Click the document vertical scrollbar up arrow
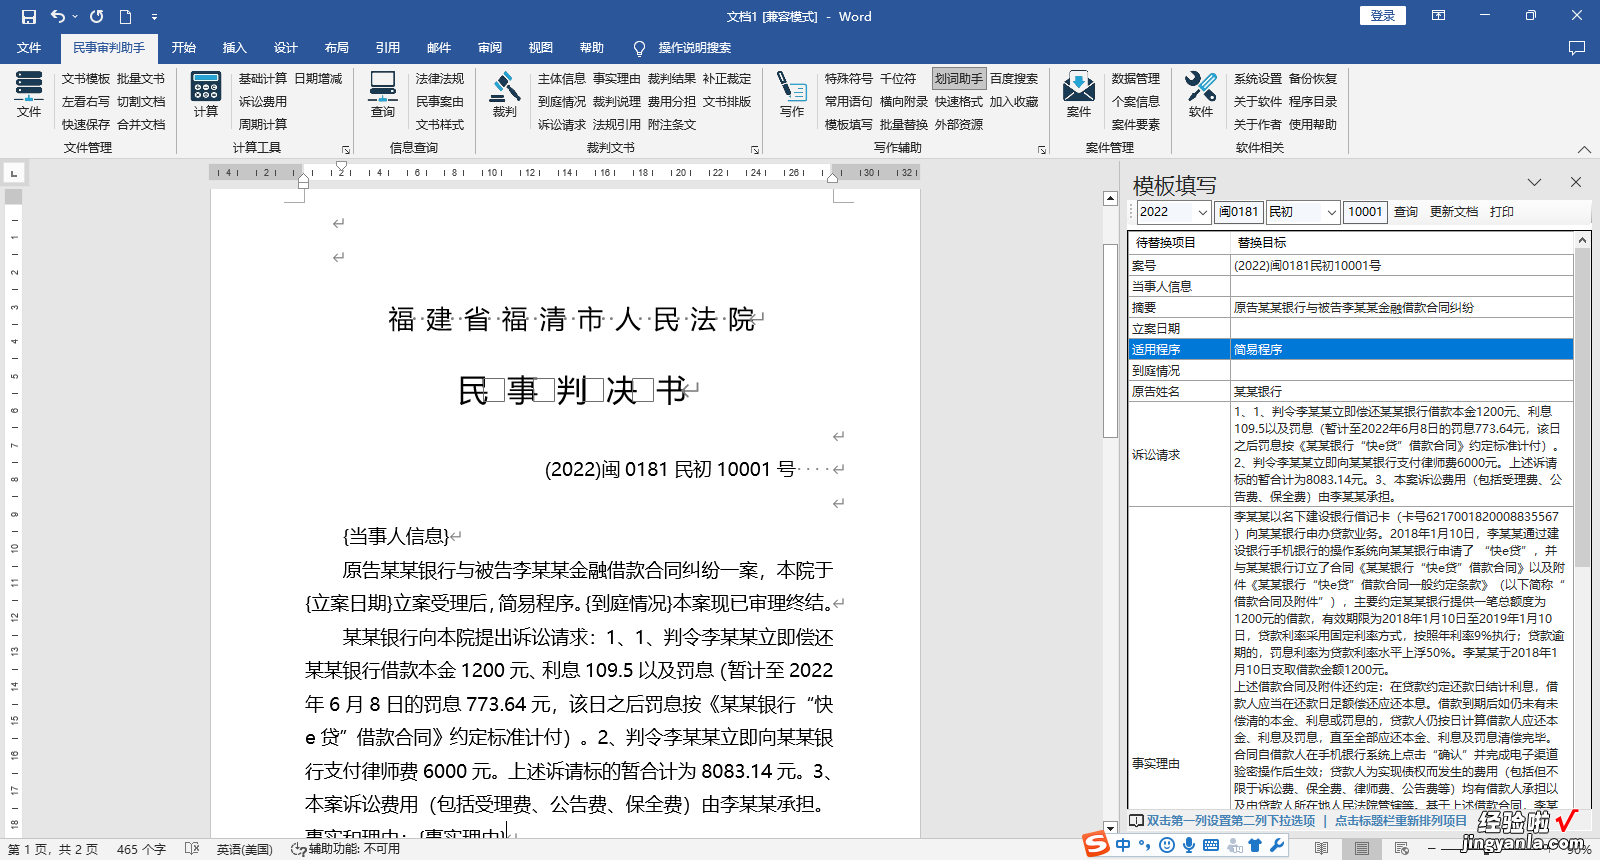Viewport: 1600px width, 860px height. coord(1110,198)
